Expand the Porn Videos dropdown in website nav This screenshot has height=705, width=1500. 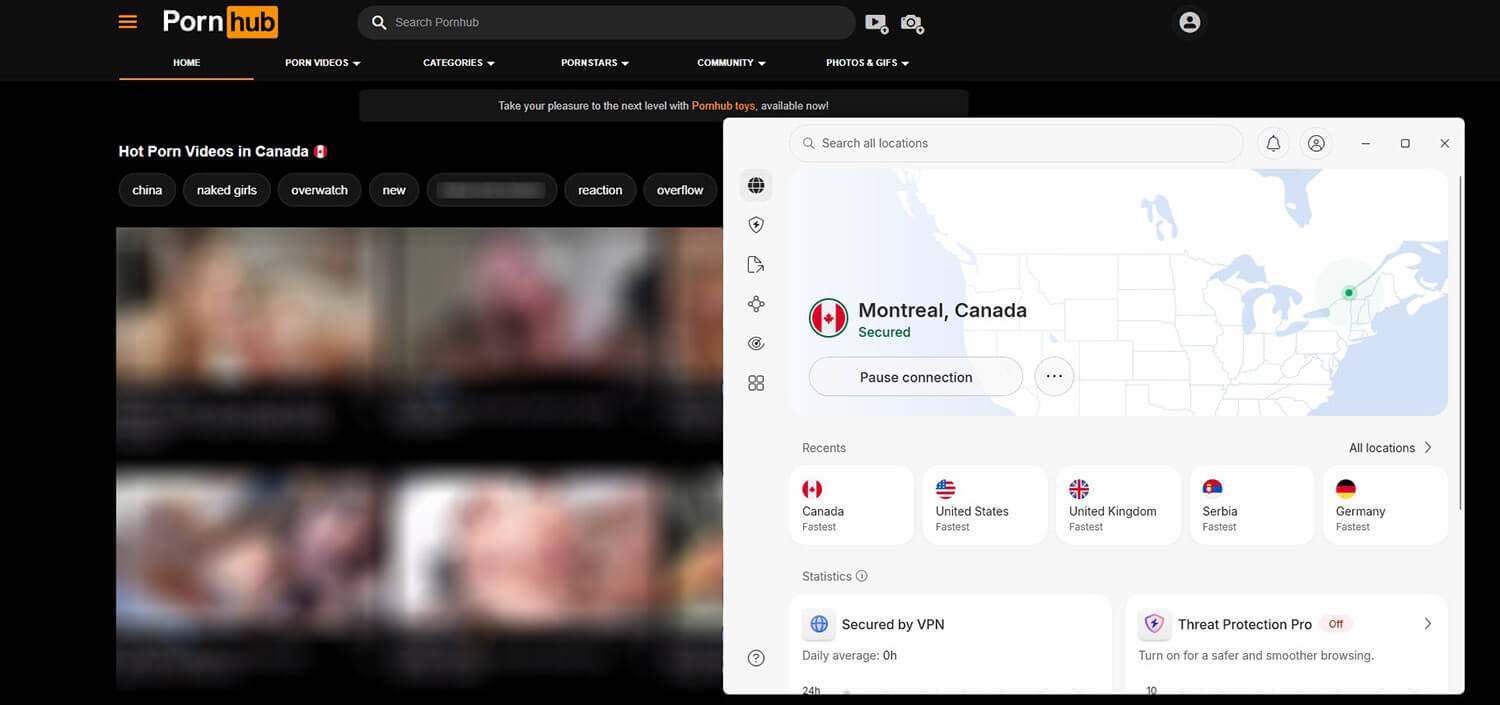click(322, 63)
